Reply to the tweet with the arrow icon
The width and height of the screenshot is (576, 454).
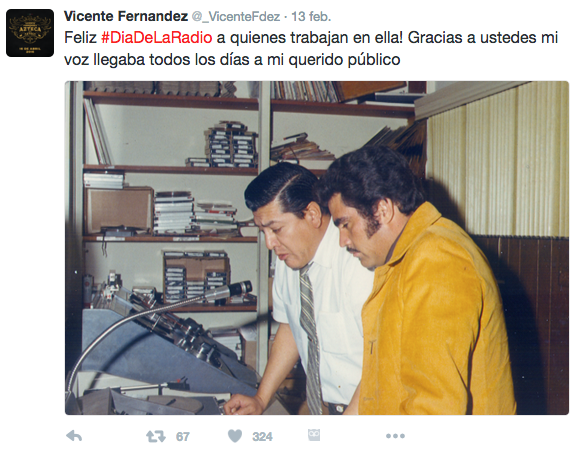pyautogui.click(x=74, y=436)
